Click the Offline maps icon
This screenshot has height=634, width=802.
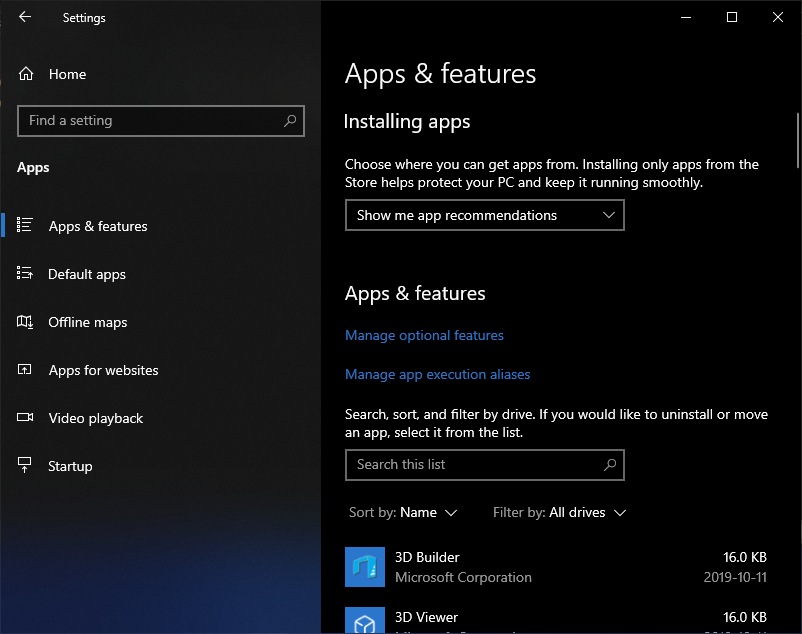click(x=25, y=322)
